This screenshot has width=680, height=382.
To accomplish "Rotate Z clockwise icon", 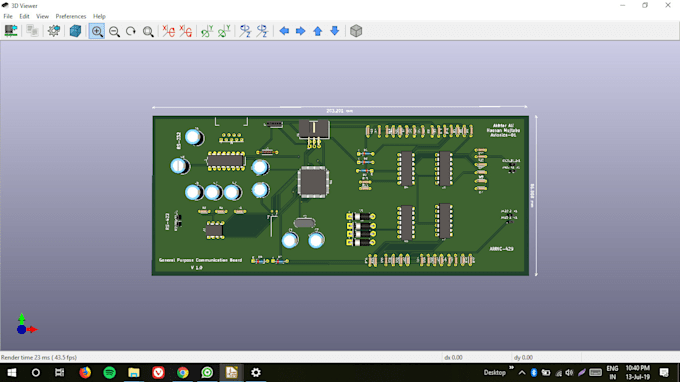I will (245, 31).
